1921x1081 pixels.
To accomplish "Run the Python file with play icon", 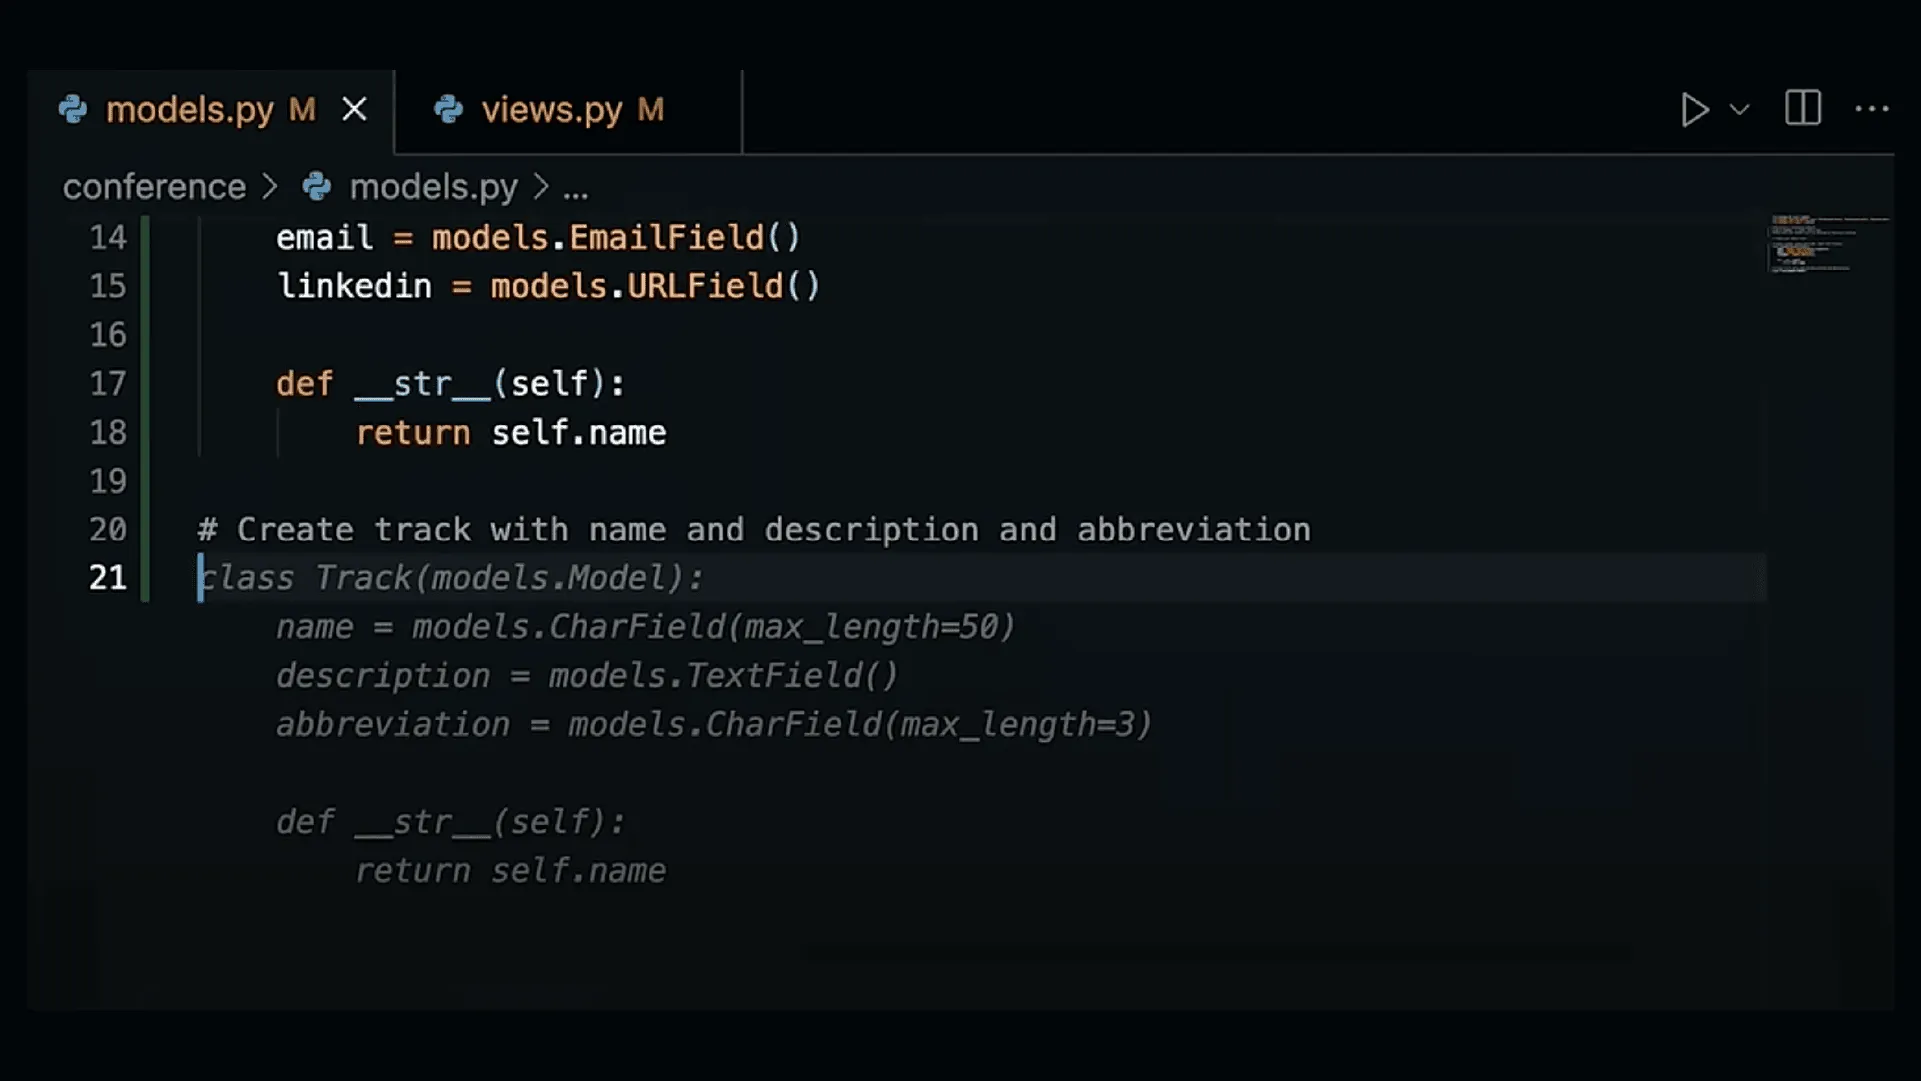I will pyautogui.click(x=1693, y=110).
